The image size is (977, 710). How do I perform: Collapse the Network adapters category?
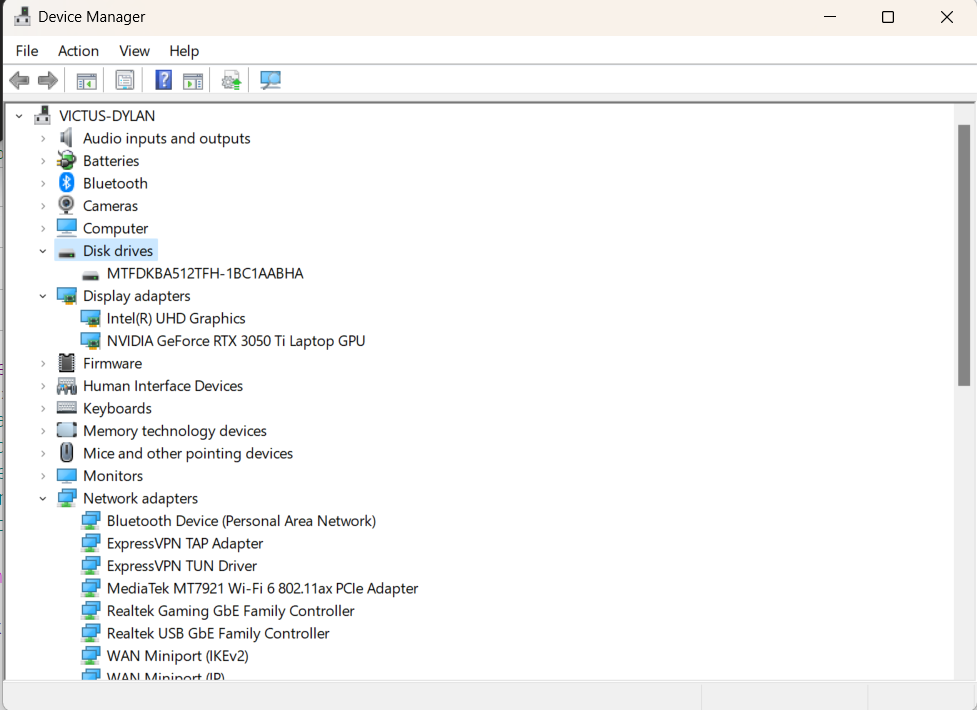42,498
